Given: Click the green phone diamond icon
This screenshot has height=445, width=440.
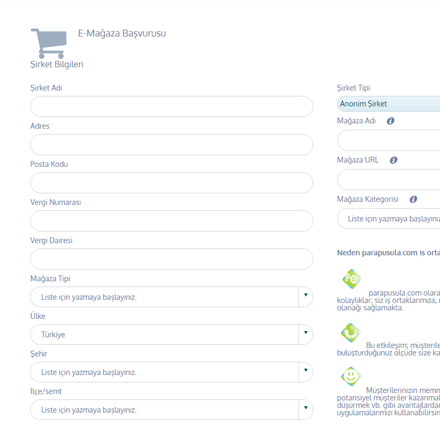Looking at the screenshot, I should 351,332.
